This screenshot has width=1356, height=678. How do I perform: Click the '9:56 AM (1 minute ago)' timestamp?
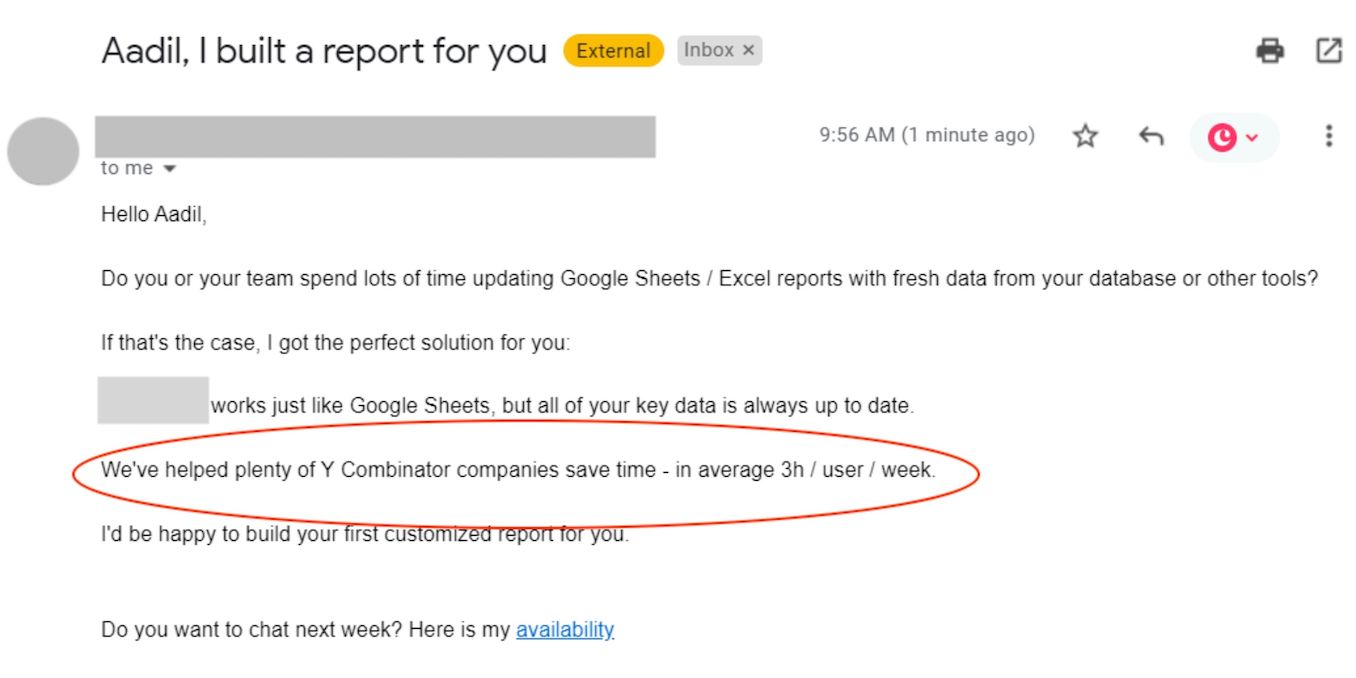(x=927, y=135)
